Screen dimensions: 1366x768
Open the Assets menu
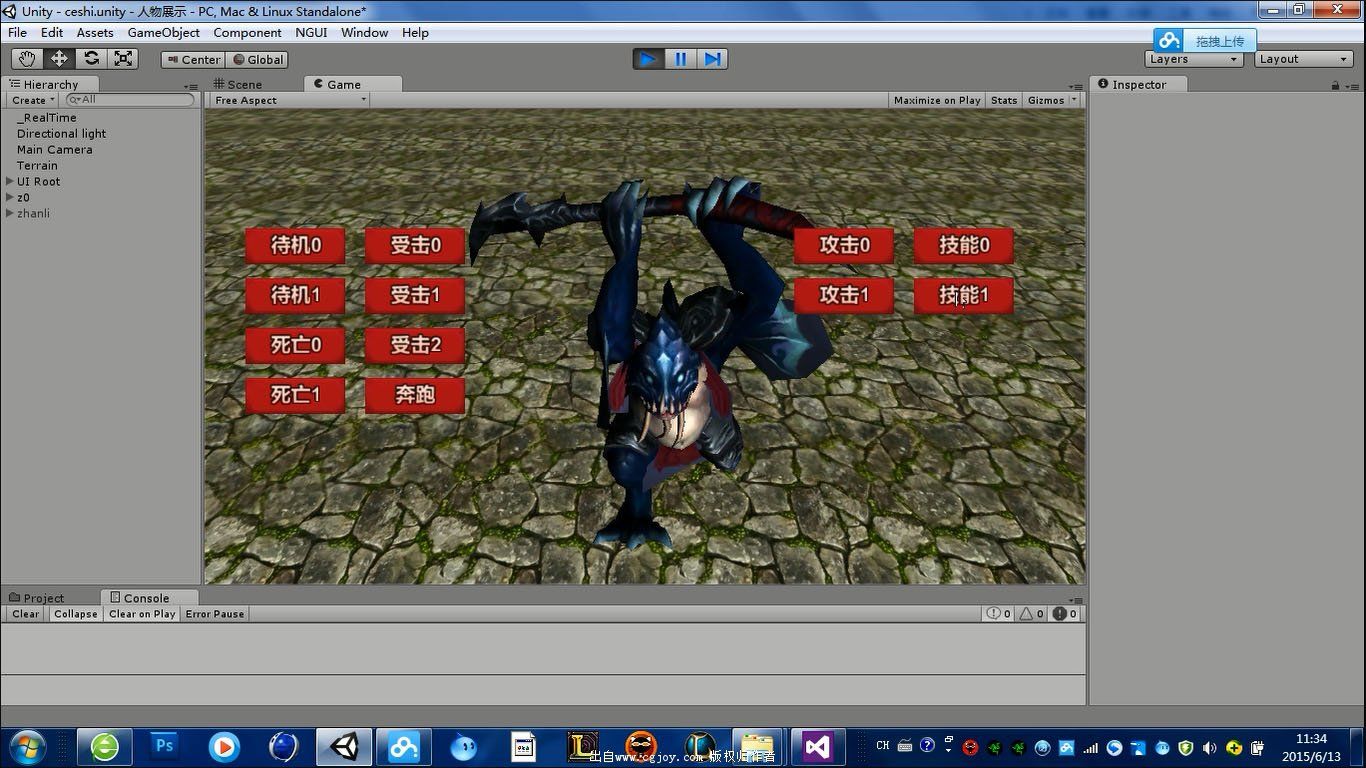[95, 32]
